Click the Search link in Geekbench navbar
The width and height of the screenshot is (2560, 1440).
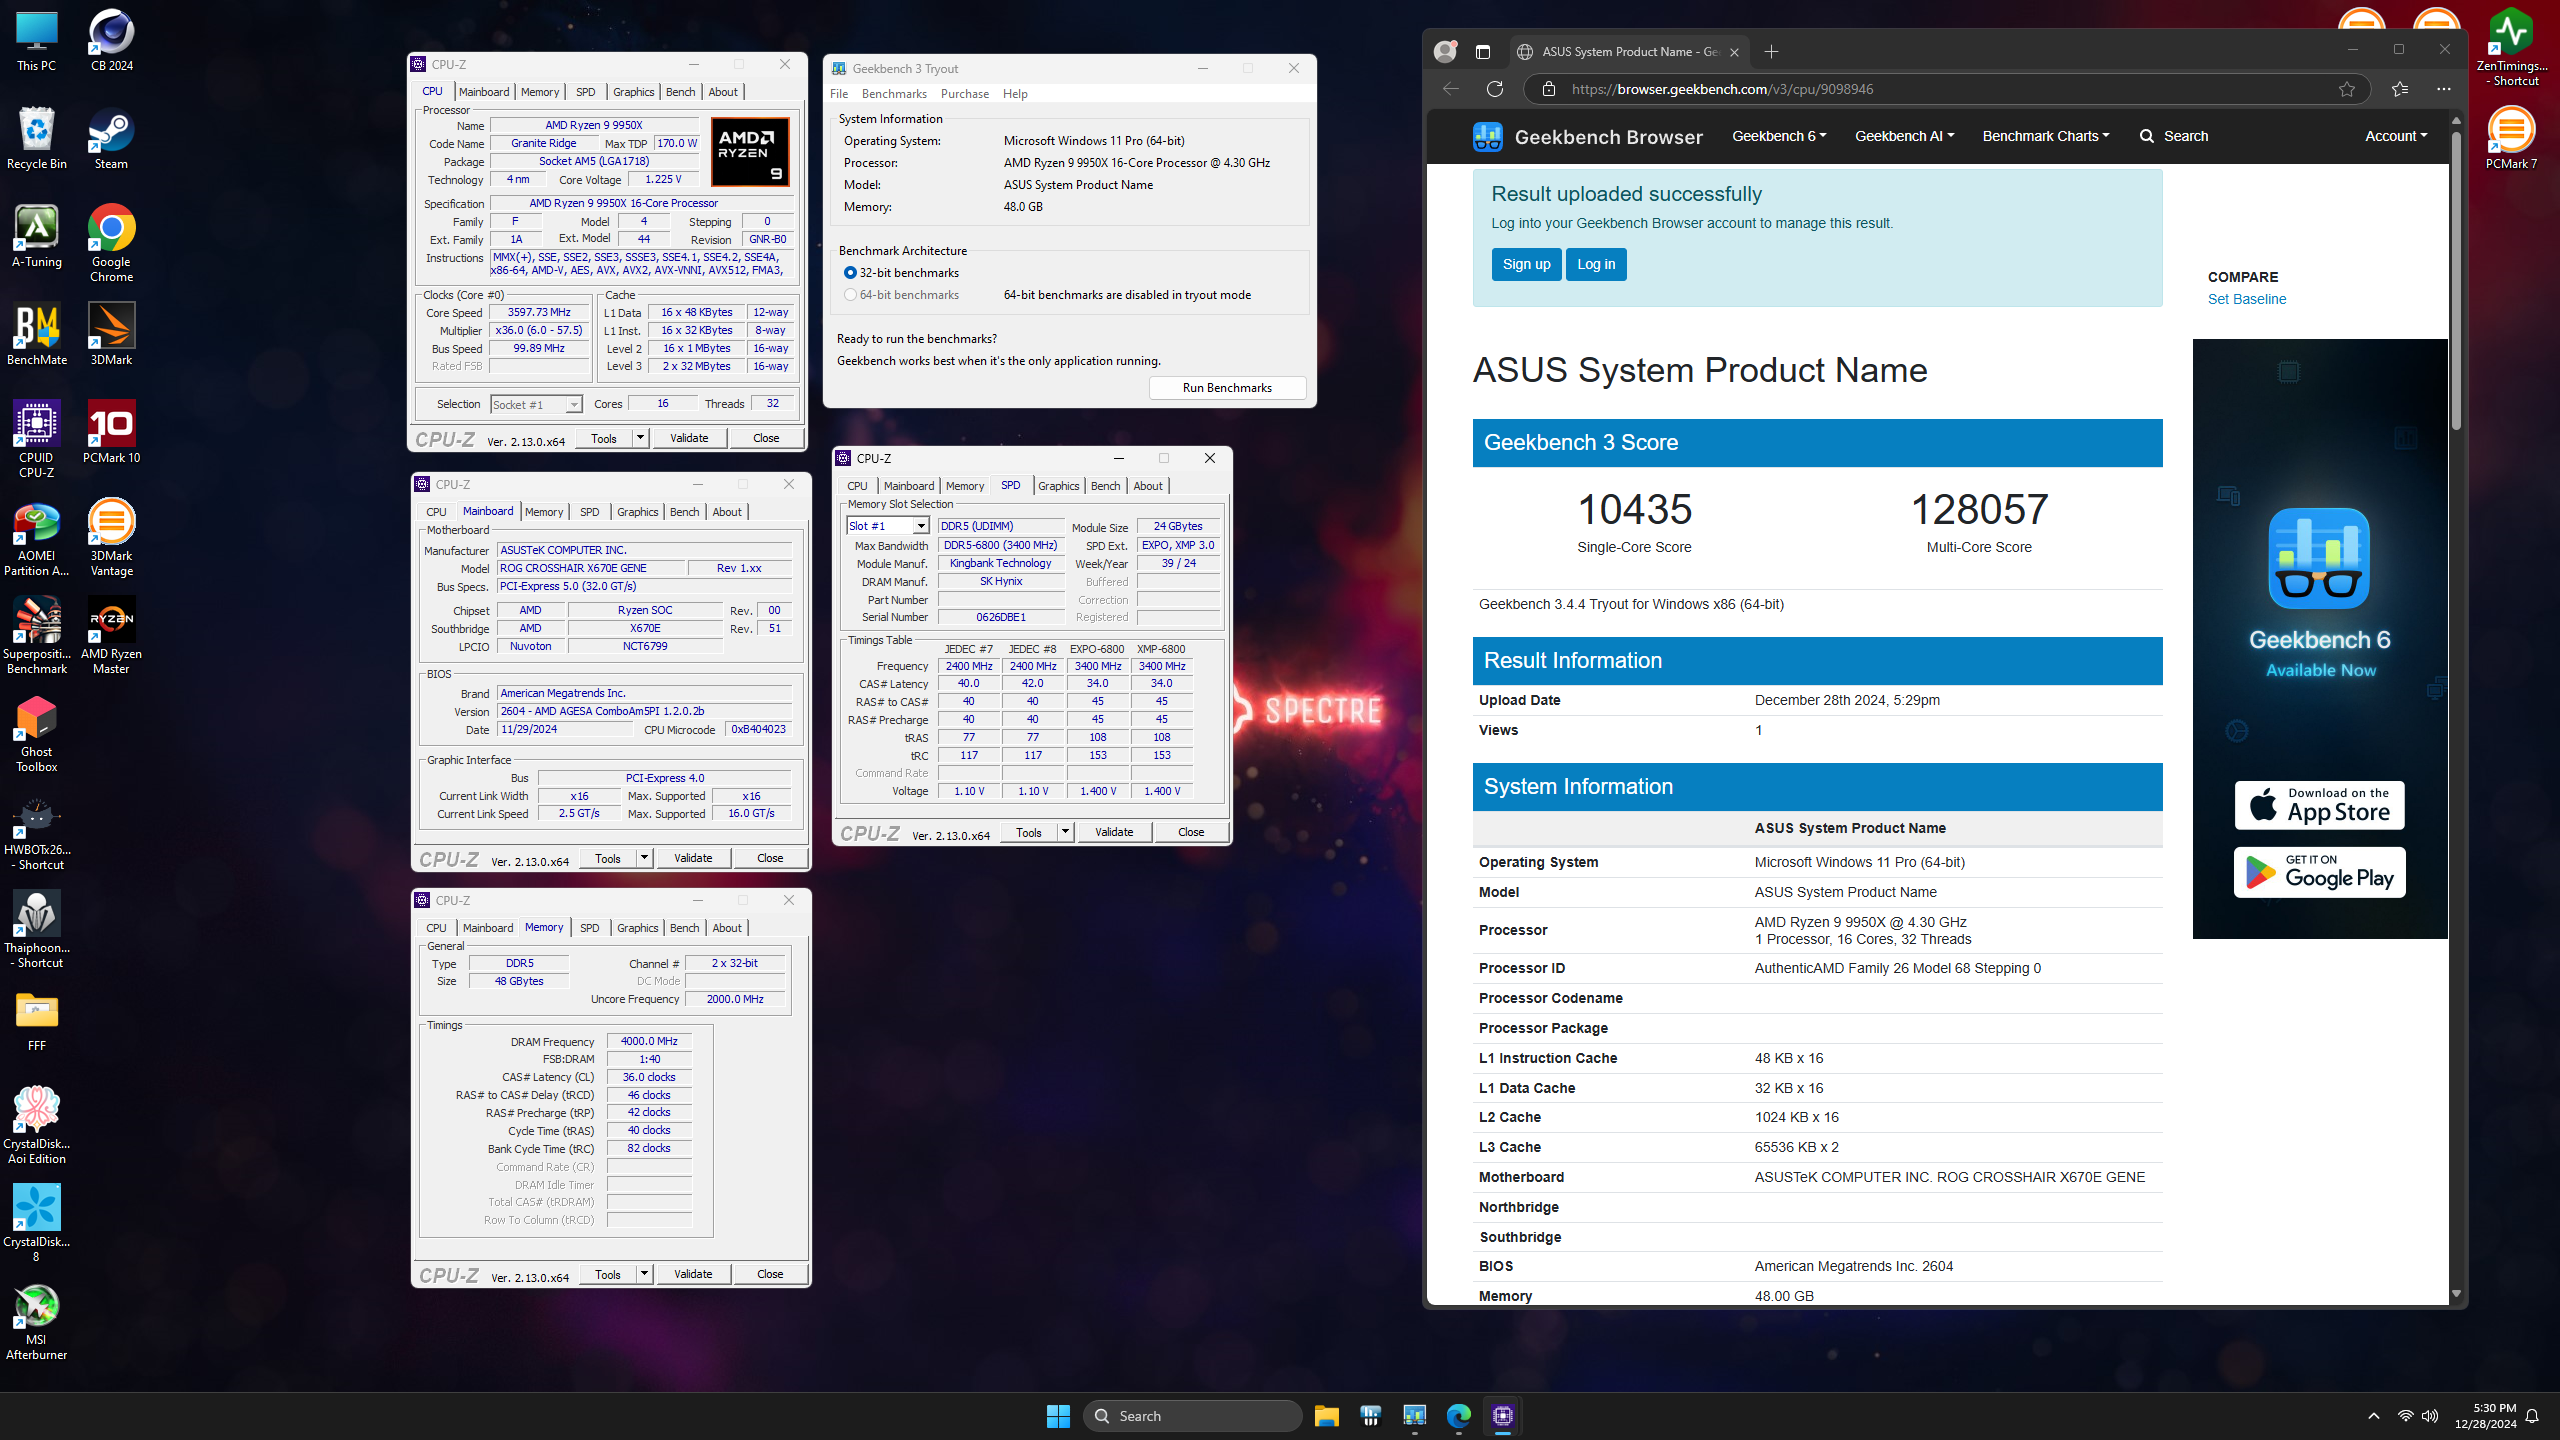click(x=2174, y=136)
